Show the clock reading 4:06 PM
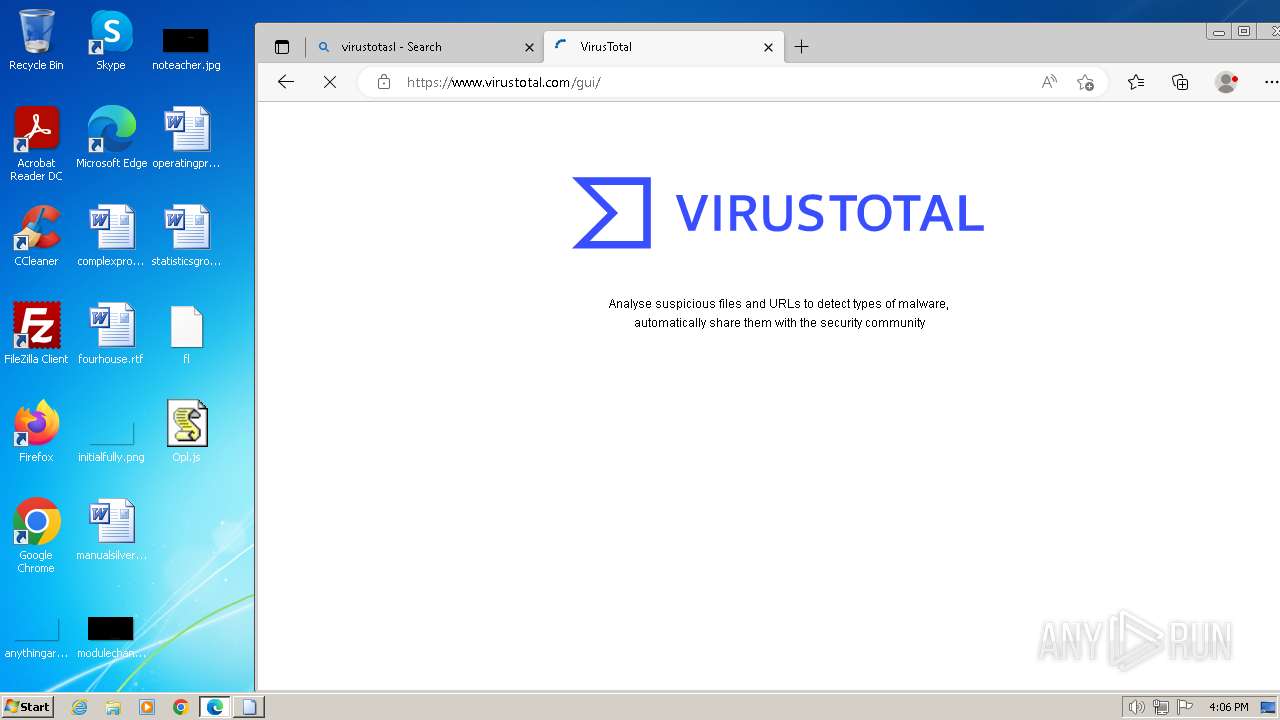 point(1229,707)
